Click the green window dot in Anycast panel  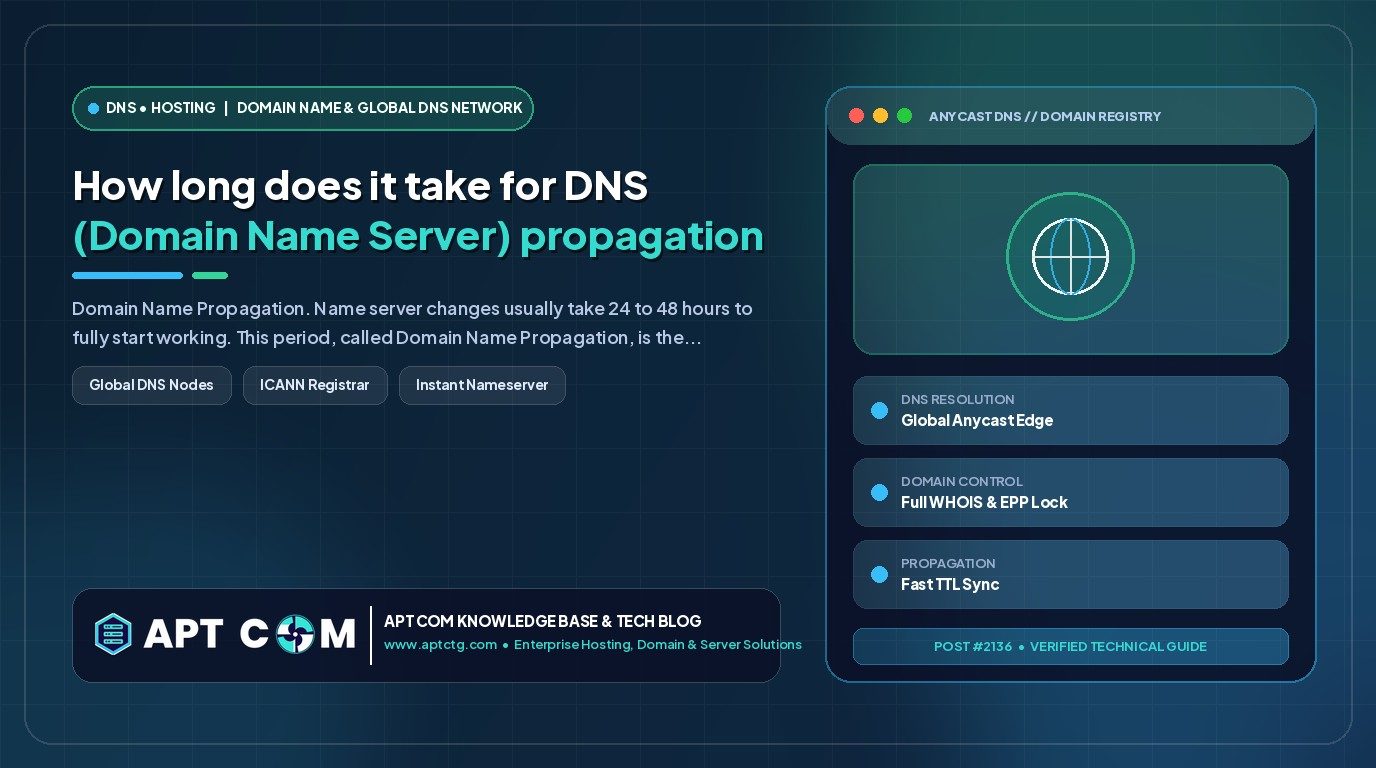(904, 116)
